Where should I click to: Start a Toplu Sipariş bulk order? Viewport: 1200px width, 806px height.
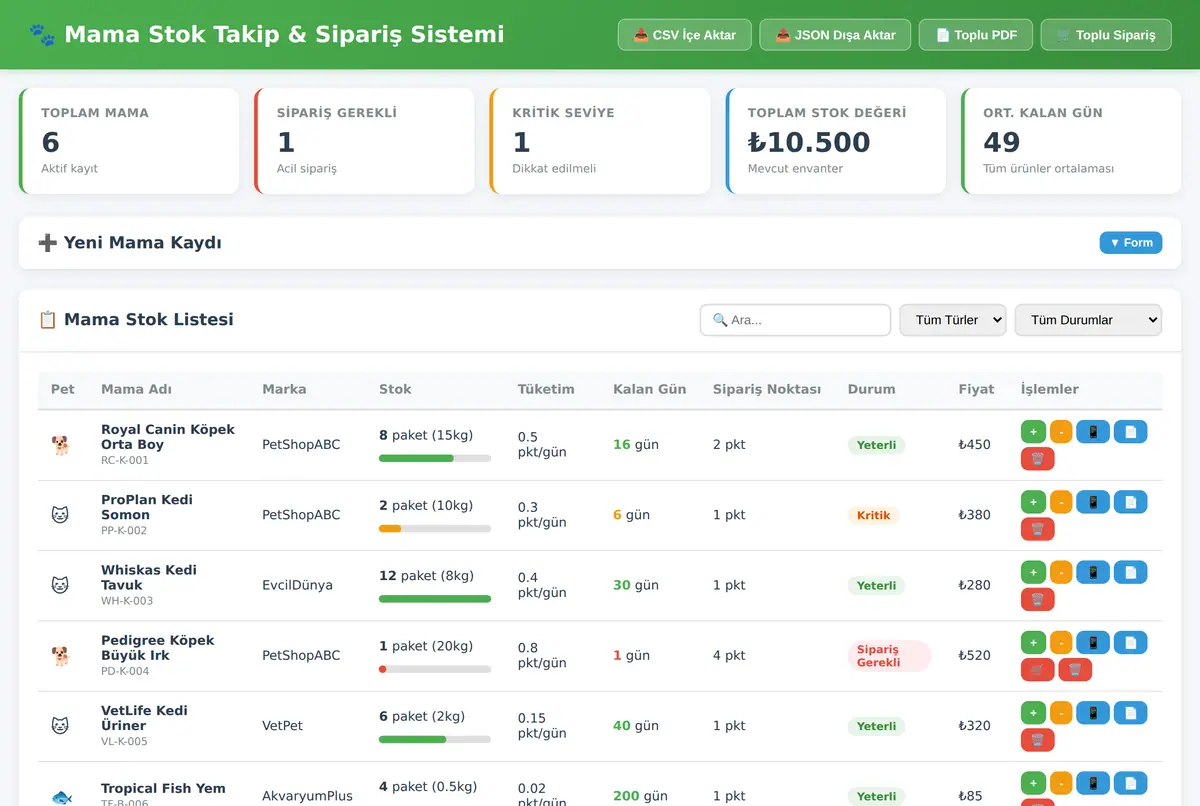1106,35
